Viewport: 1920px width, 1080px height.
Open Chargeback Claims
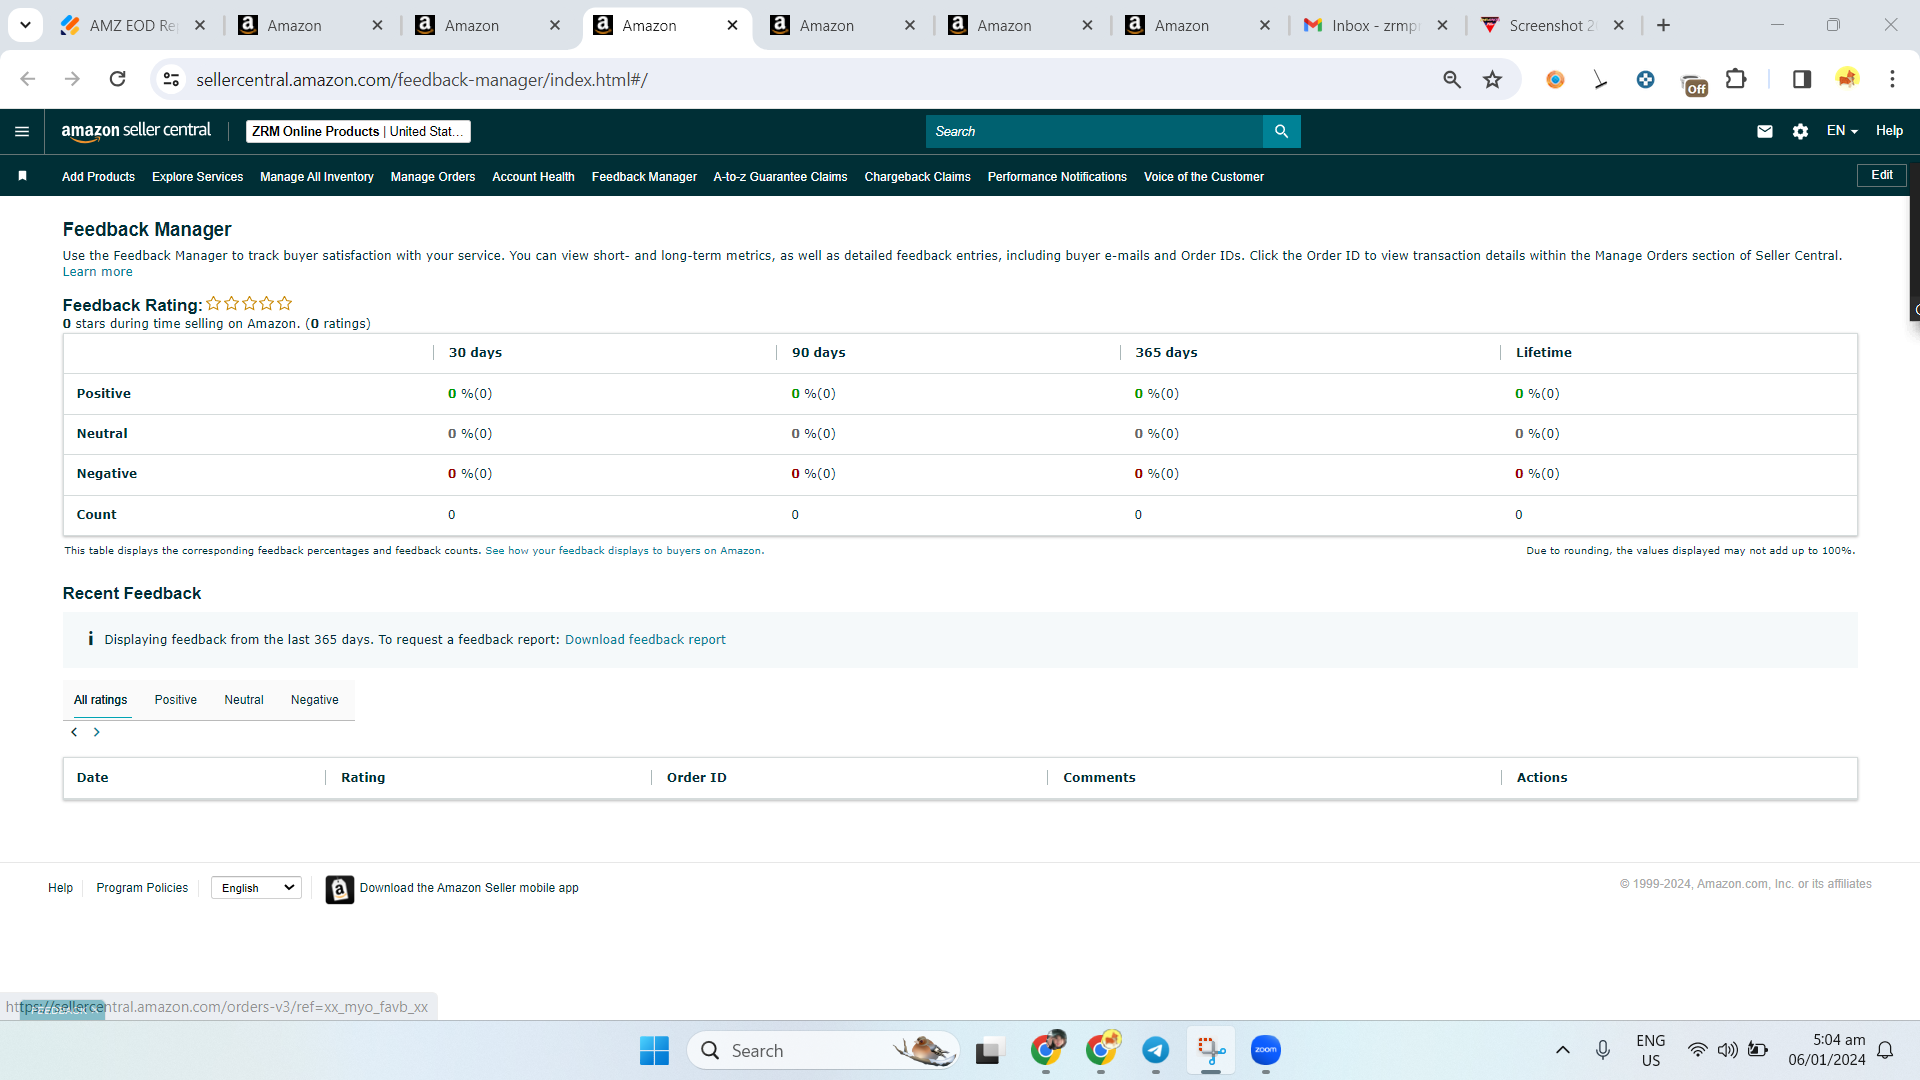point(917,177)
